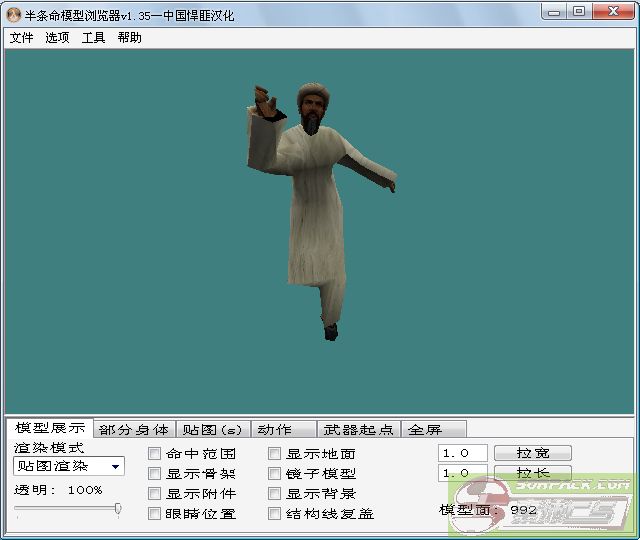Open the 文件 menu
Image resolution: width=640 pixels, height=540 pixels.
(x=21, y=38)
